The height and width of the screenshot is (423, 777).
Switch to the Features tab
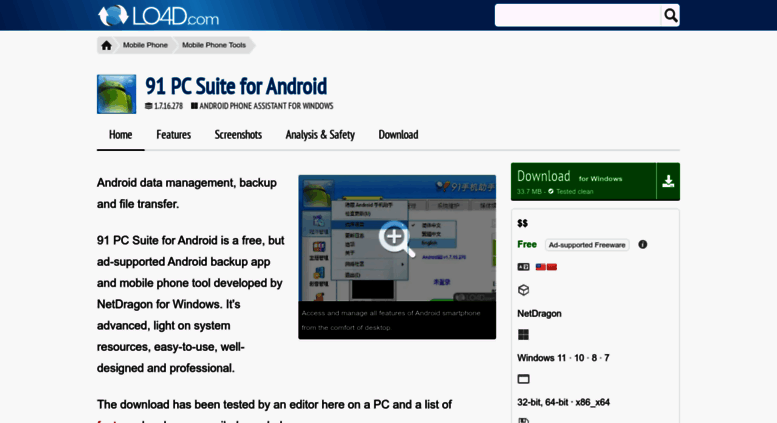(173, 135)
